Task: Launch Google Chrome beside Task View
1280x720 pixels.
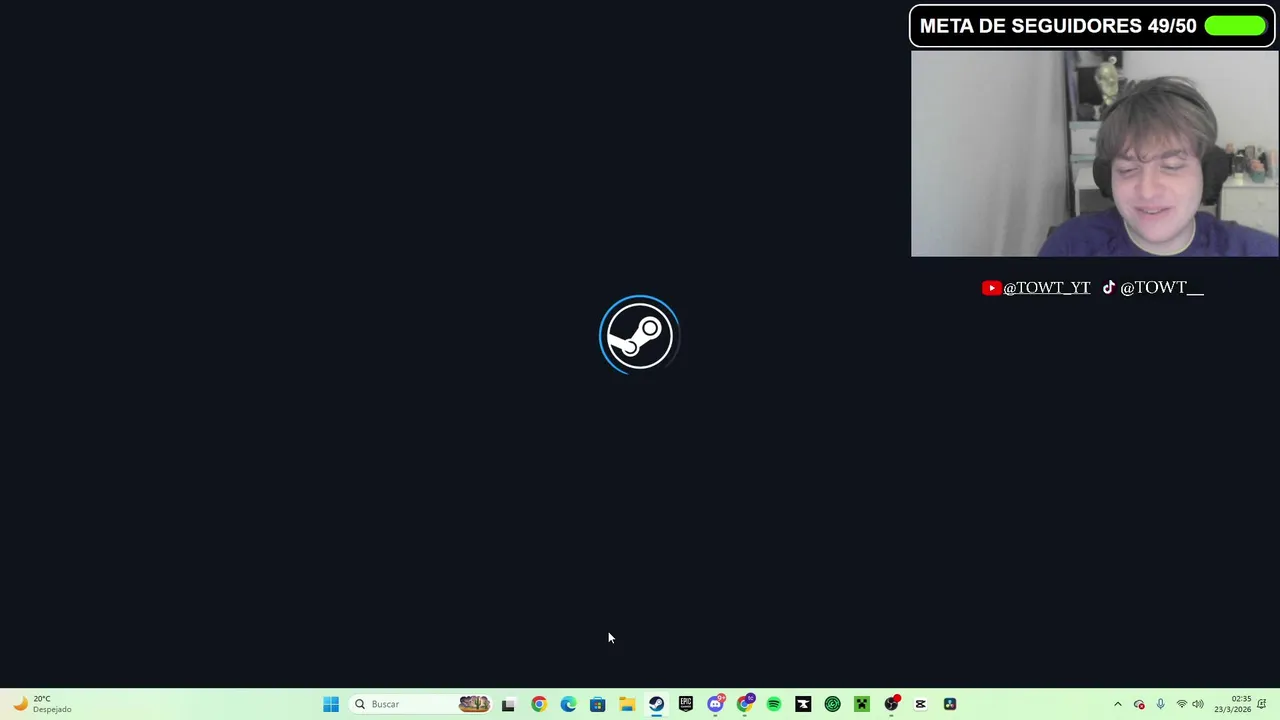Action: (x=539, y=704)
